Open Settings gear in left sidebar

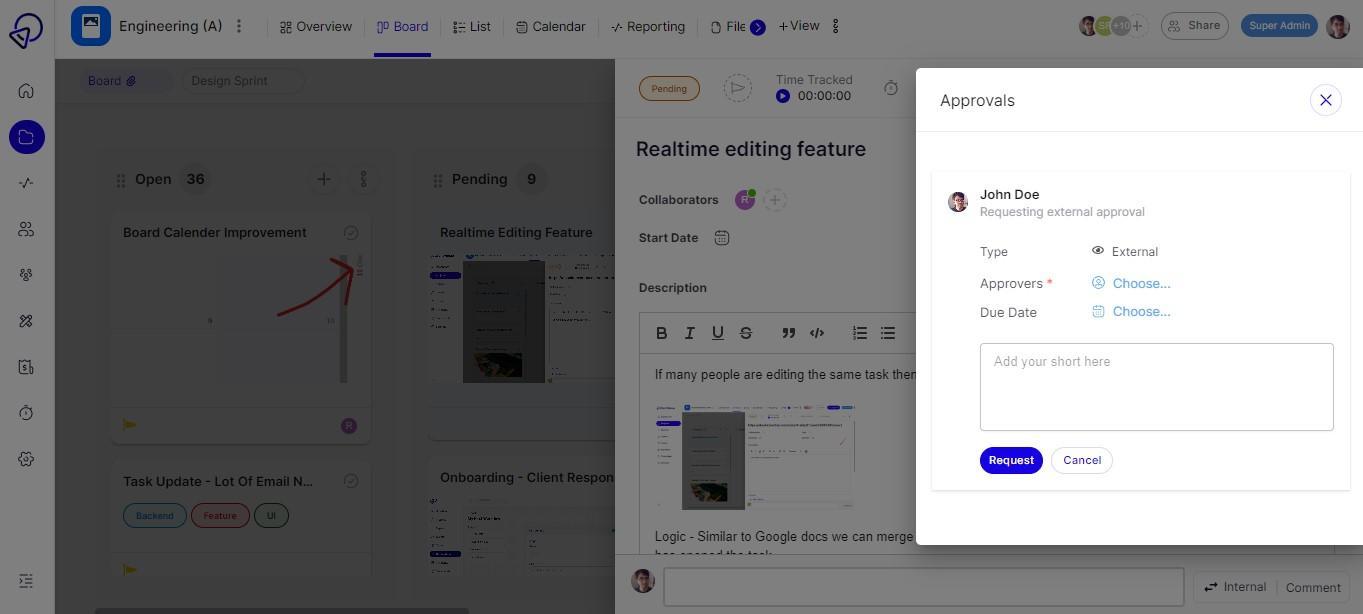tap(26, 459)
